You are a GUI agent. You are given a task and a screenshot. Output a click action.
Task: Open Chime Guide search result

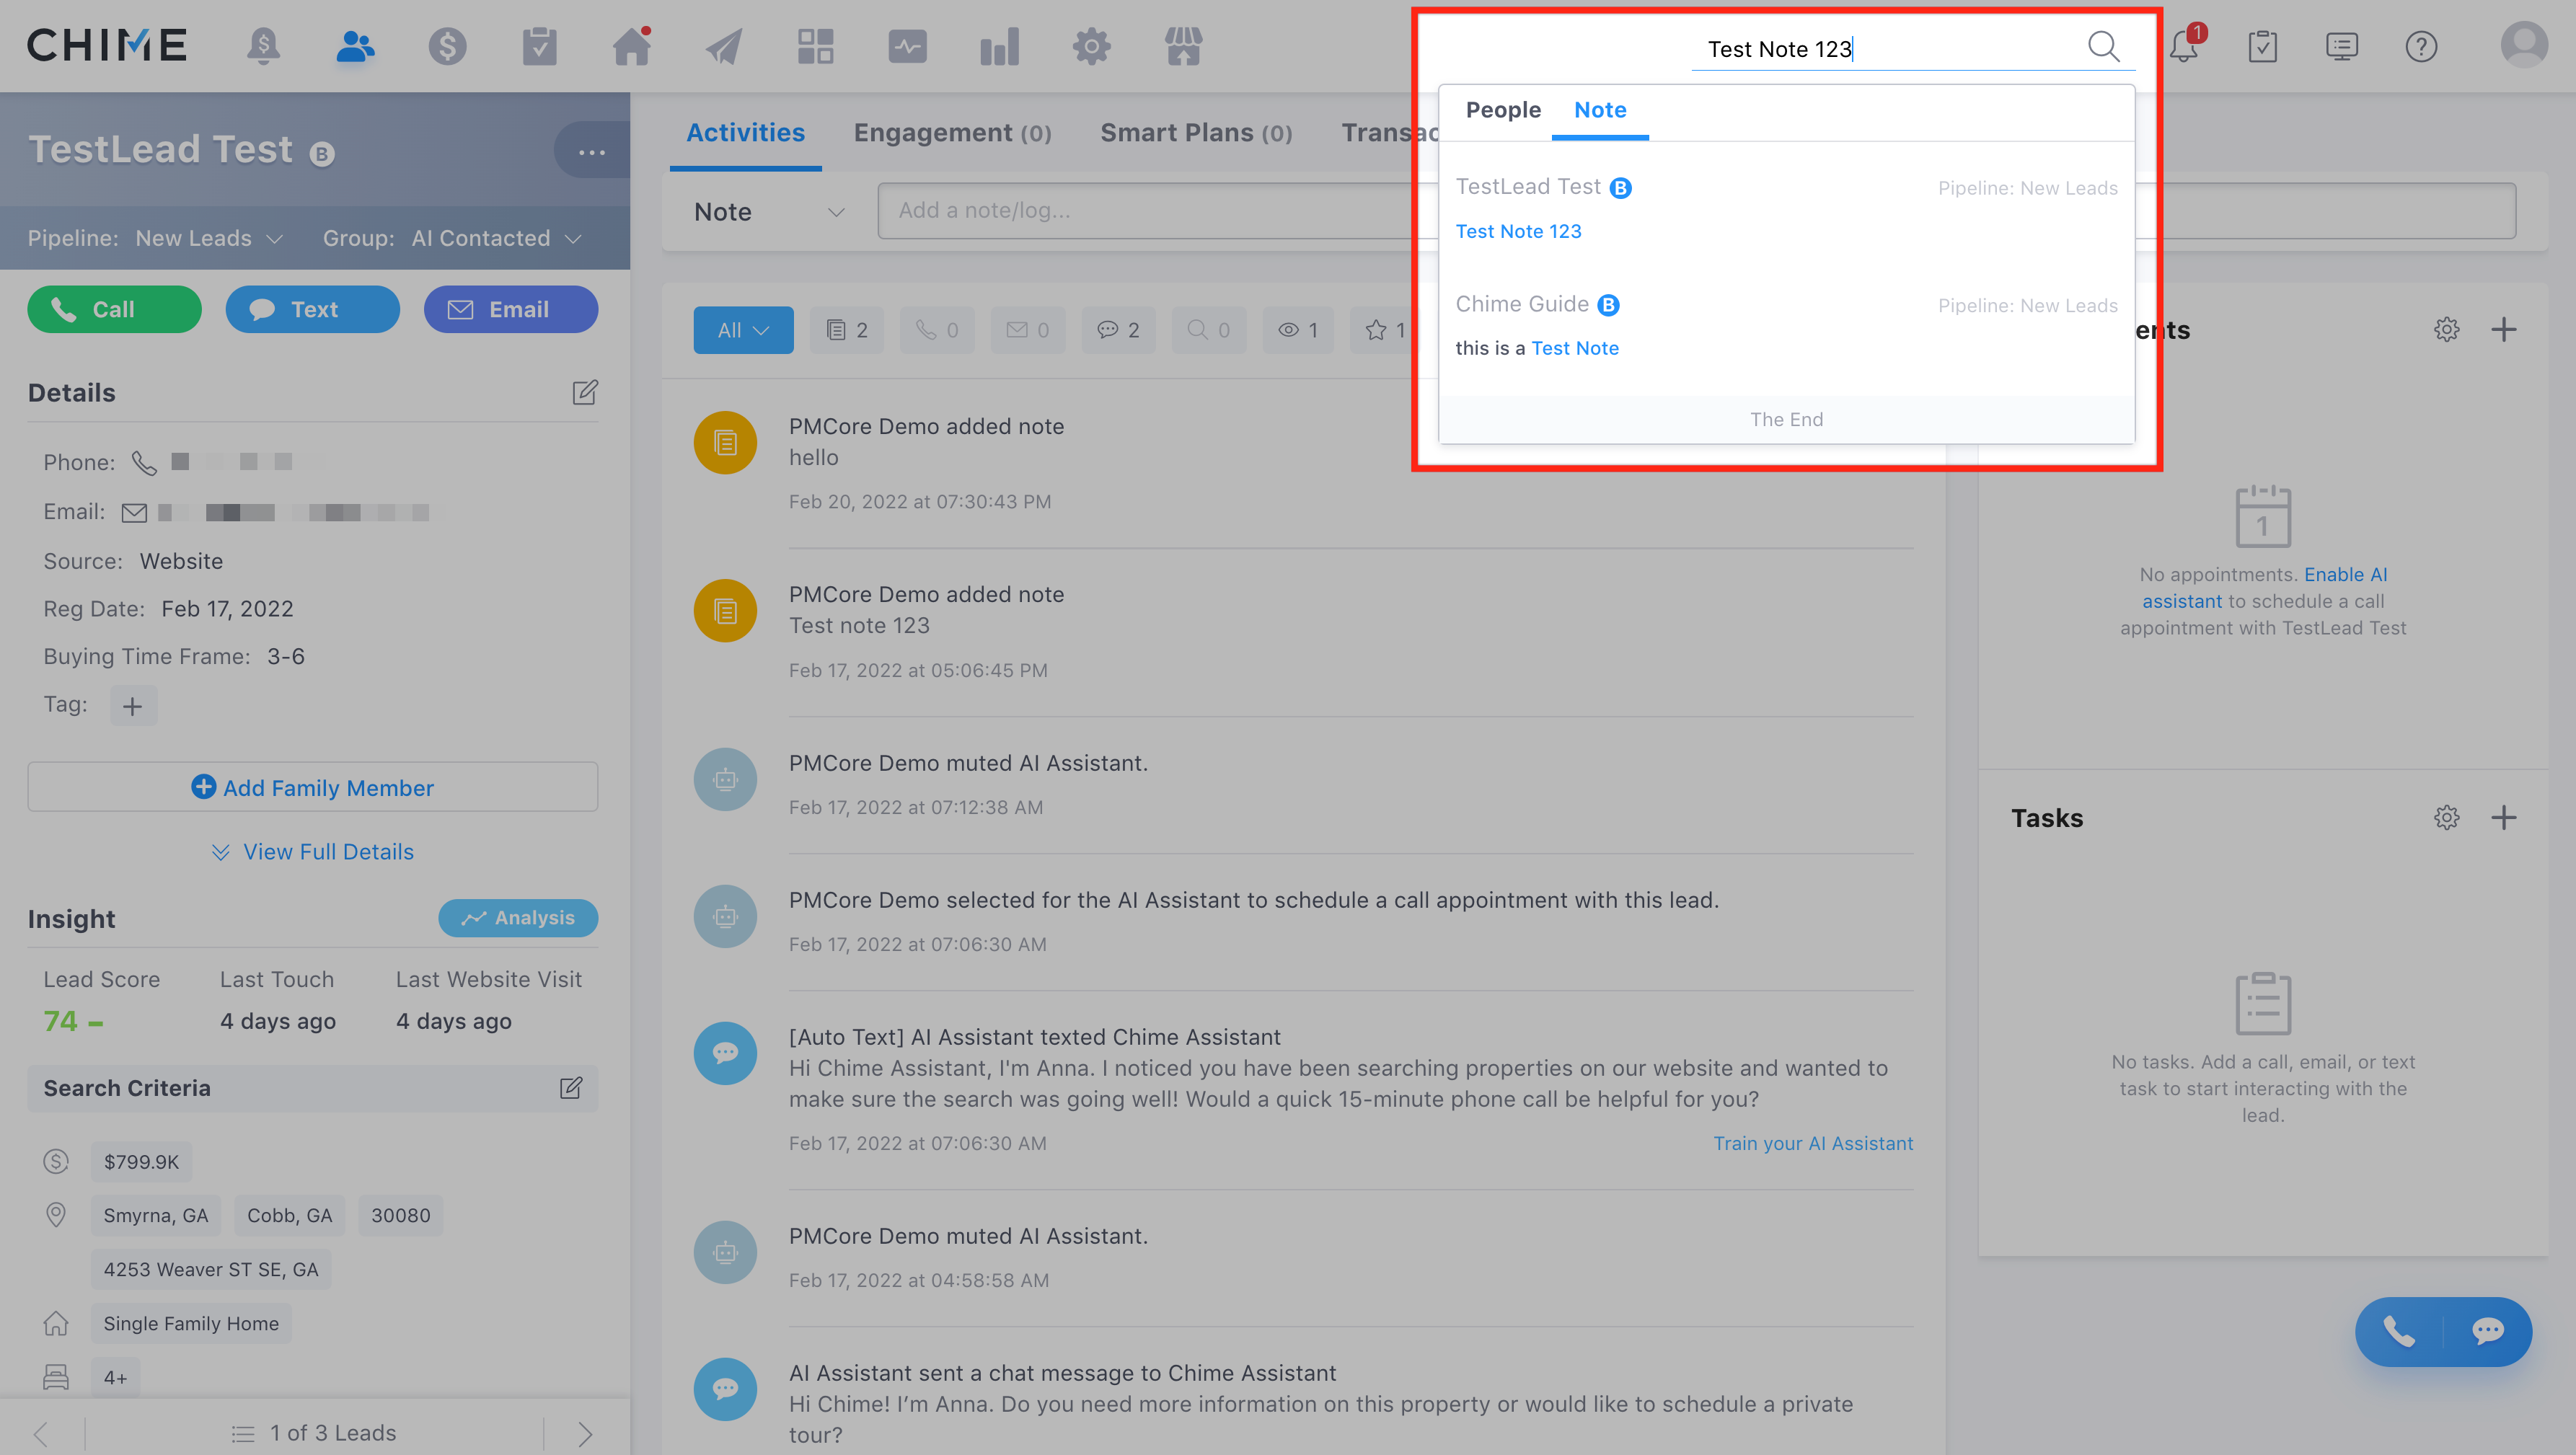[x=1786, y=326]
